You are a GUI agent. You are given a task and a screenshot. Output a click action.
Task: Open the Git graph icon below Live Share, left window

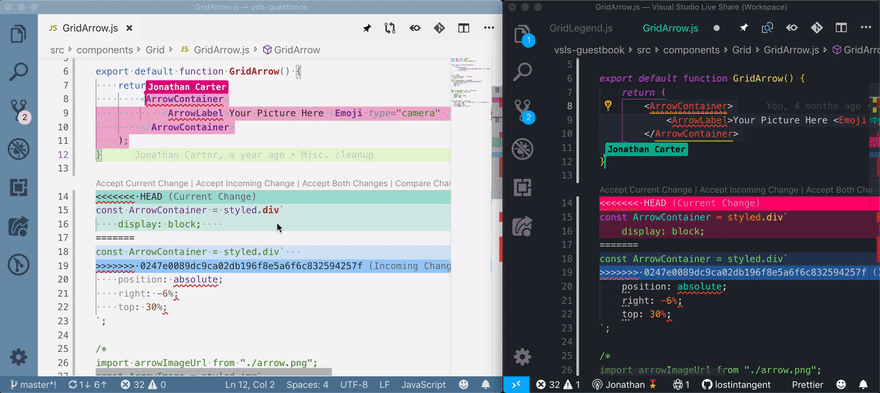[x=19, y=264]
